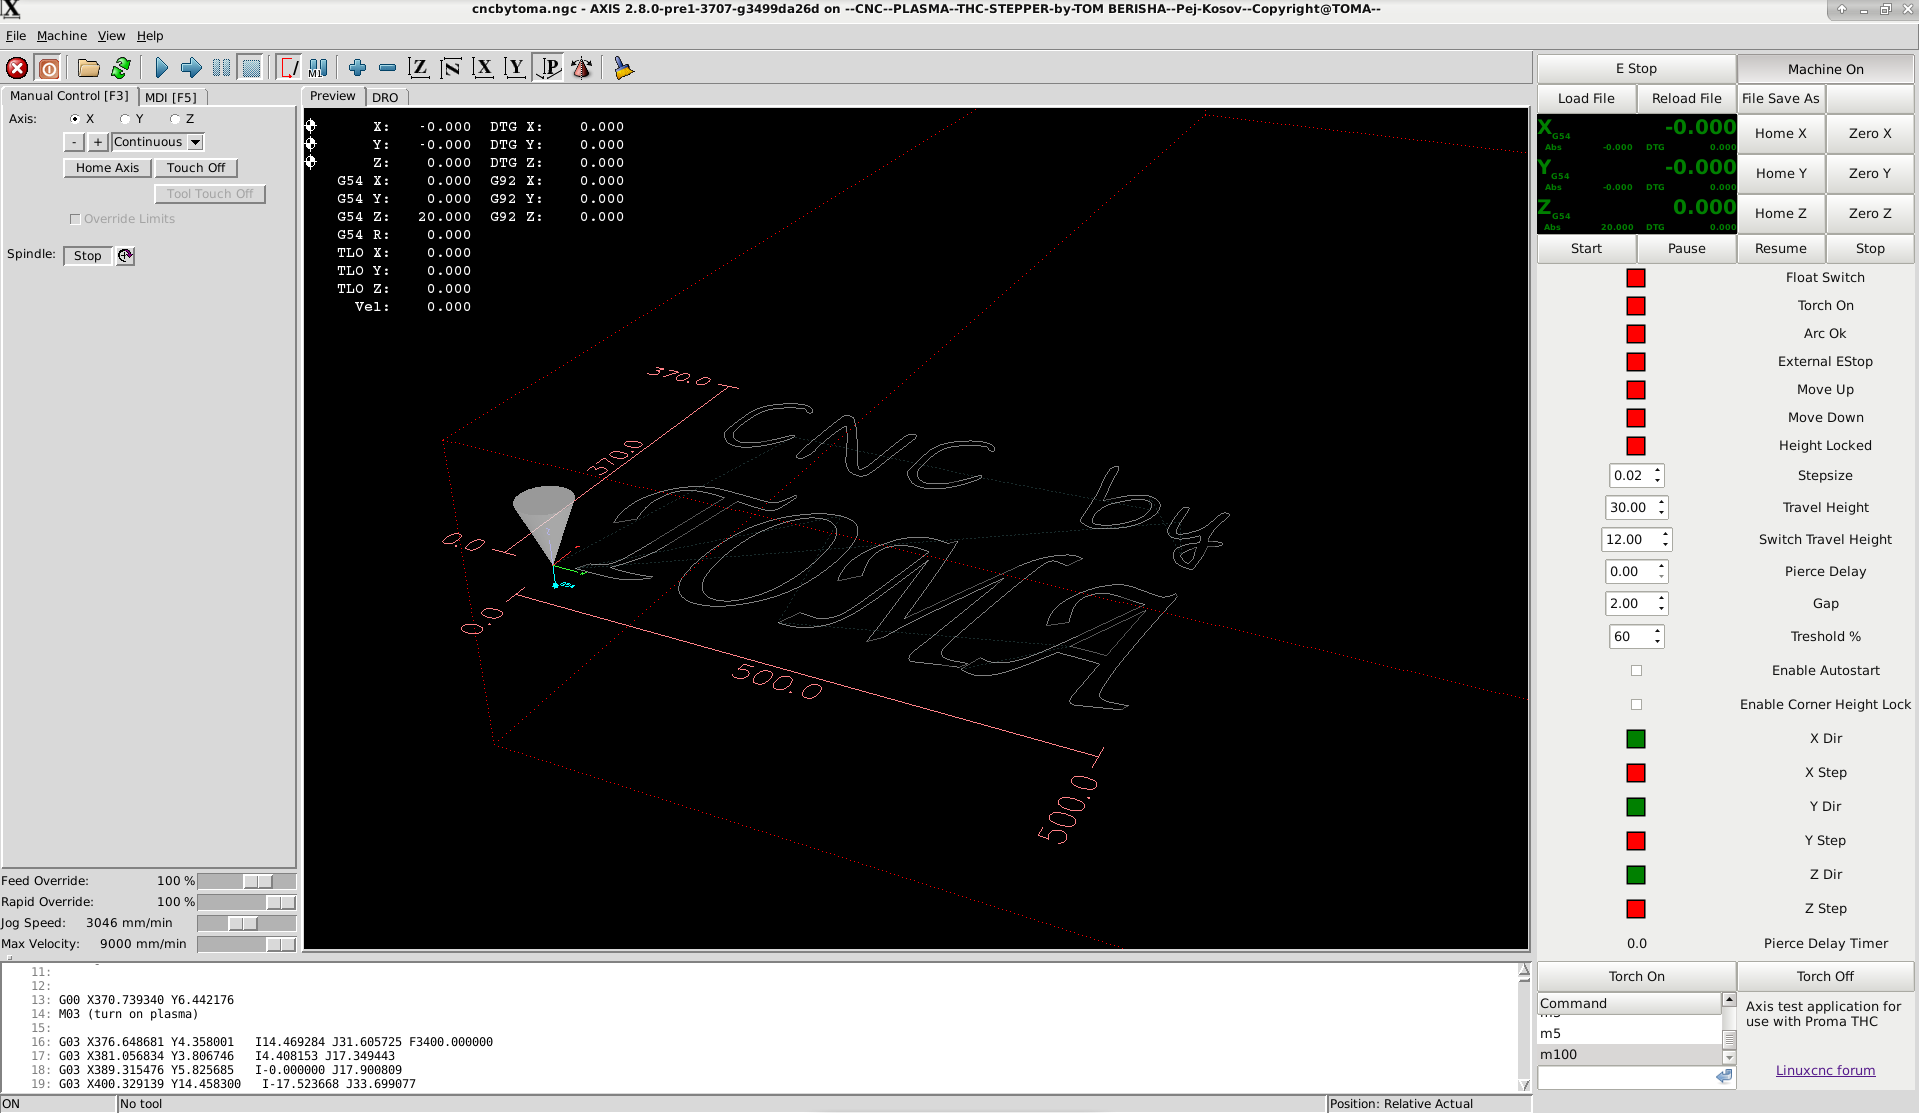Click the Home Axis button

(x=107, y=168)
